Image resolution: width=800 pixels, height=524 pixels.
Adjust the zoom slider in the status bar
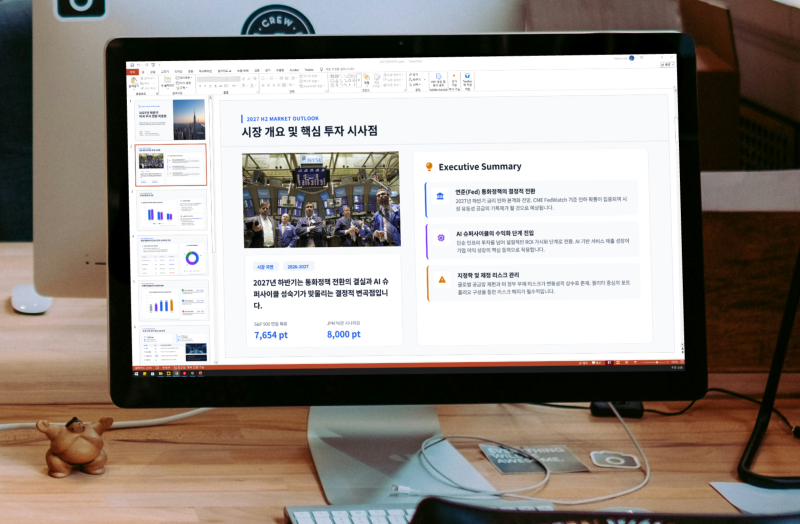(x=655, y=362)
